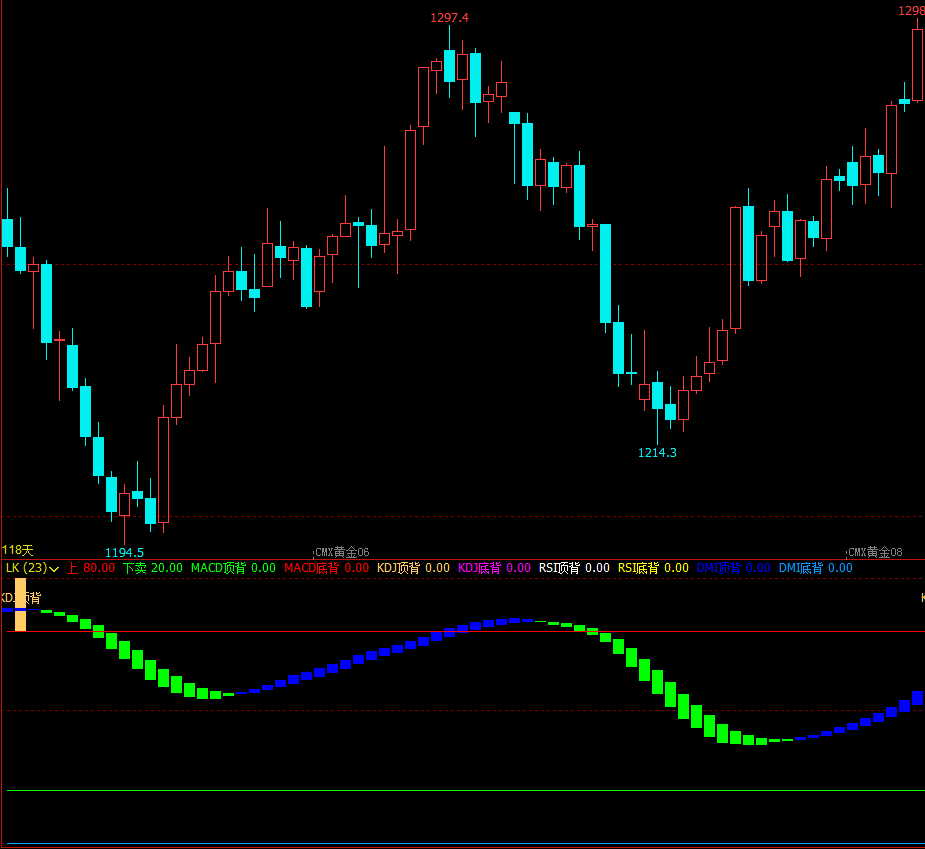Select the MACD底背 0.00 value
Screen dimensions: 925x849
pyautogui.click(x=326, y=568)
